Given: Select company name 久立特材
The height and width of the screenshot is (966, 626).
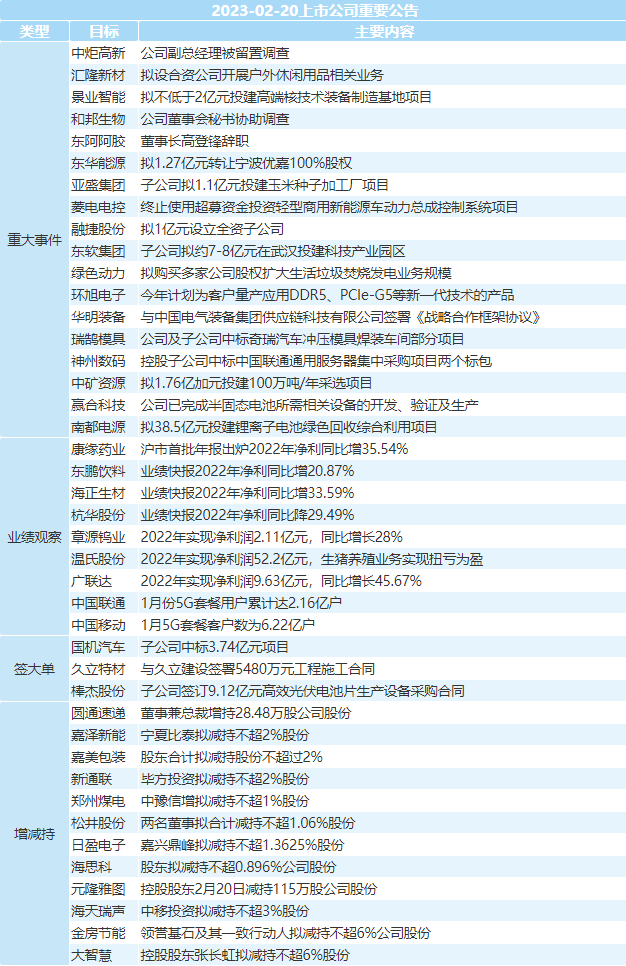Looking at the screenshot, I should click(x=98, y=669).
